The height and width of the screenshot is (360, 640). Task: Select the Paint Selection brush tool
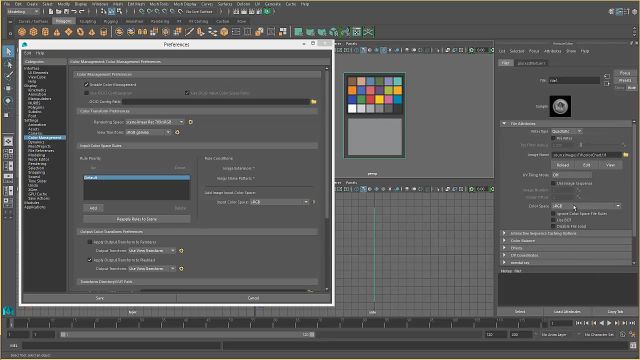coord(9,76)
